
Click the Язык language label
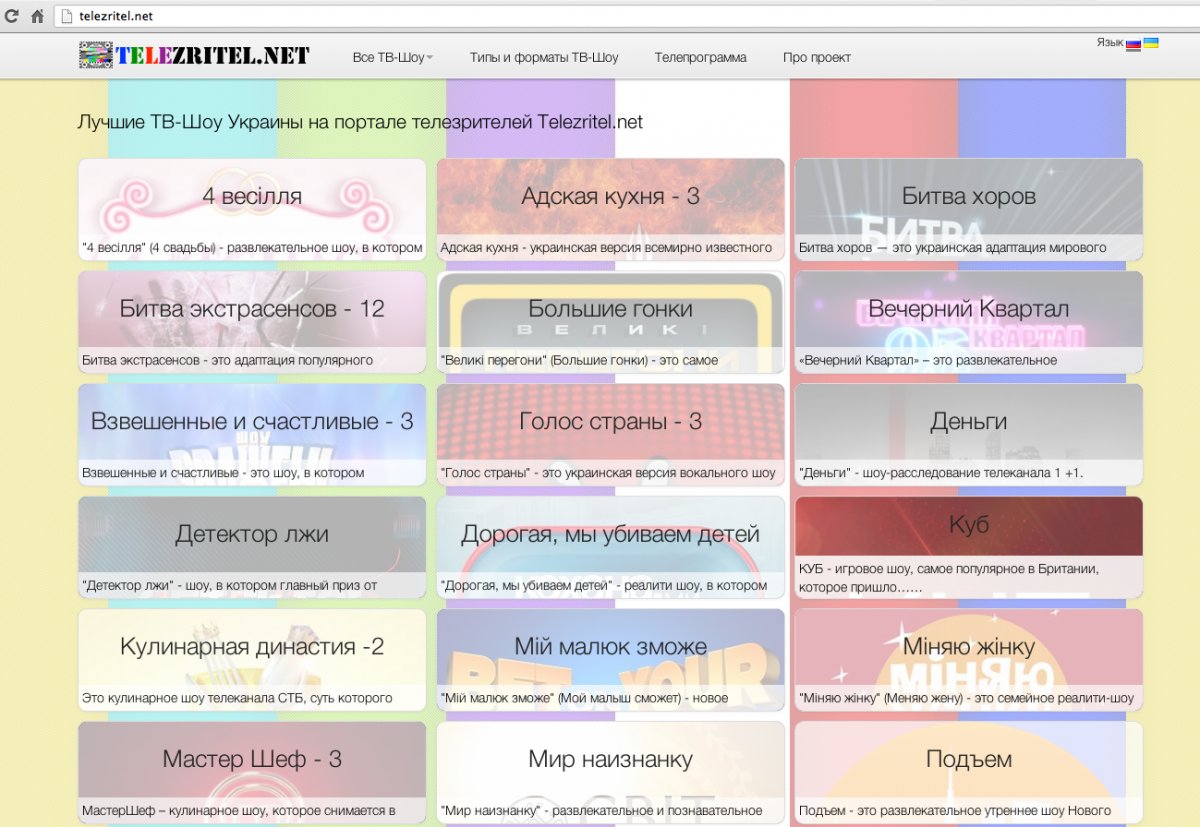(x=1109, y=43)
